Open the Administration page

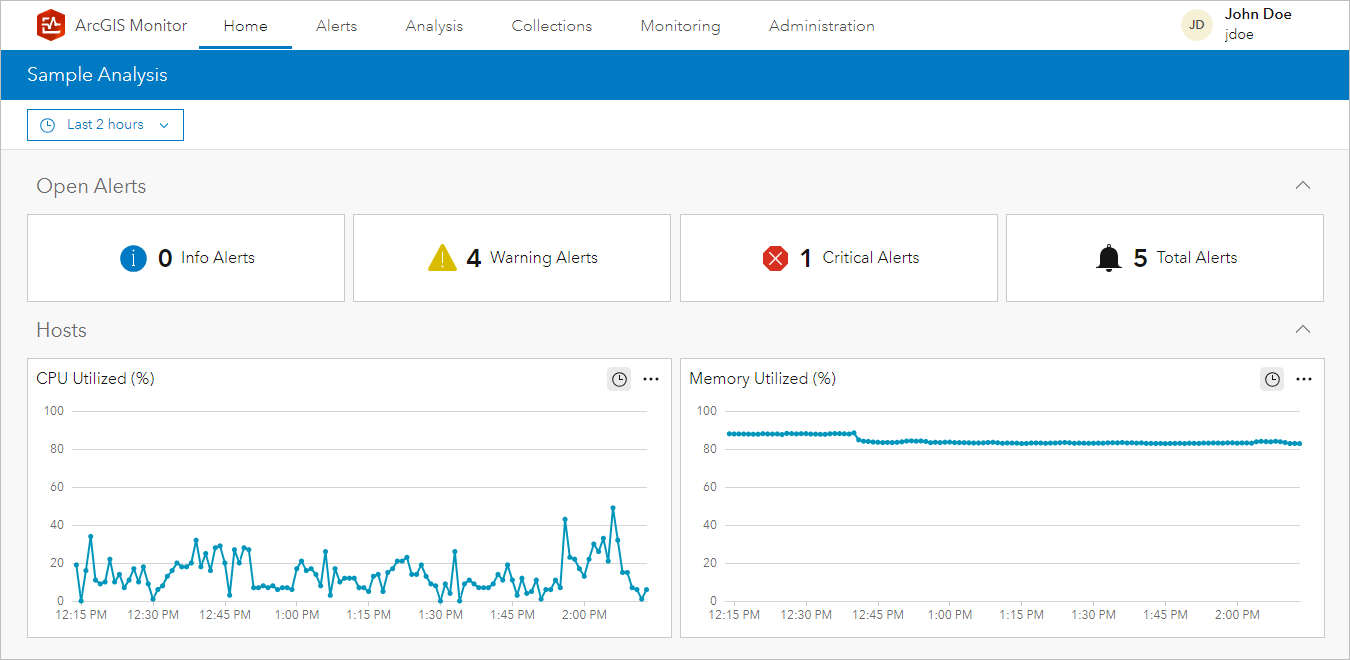coord(822,25)
